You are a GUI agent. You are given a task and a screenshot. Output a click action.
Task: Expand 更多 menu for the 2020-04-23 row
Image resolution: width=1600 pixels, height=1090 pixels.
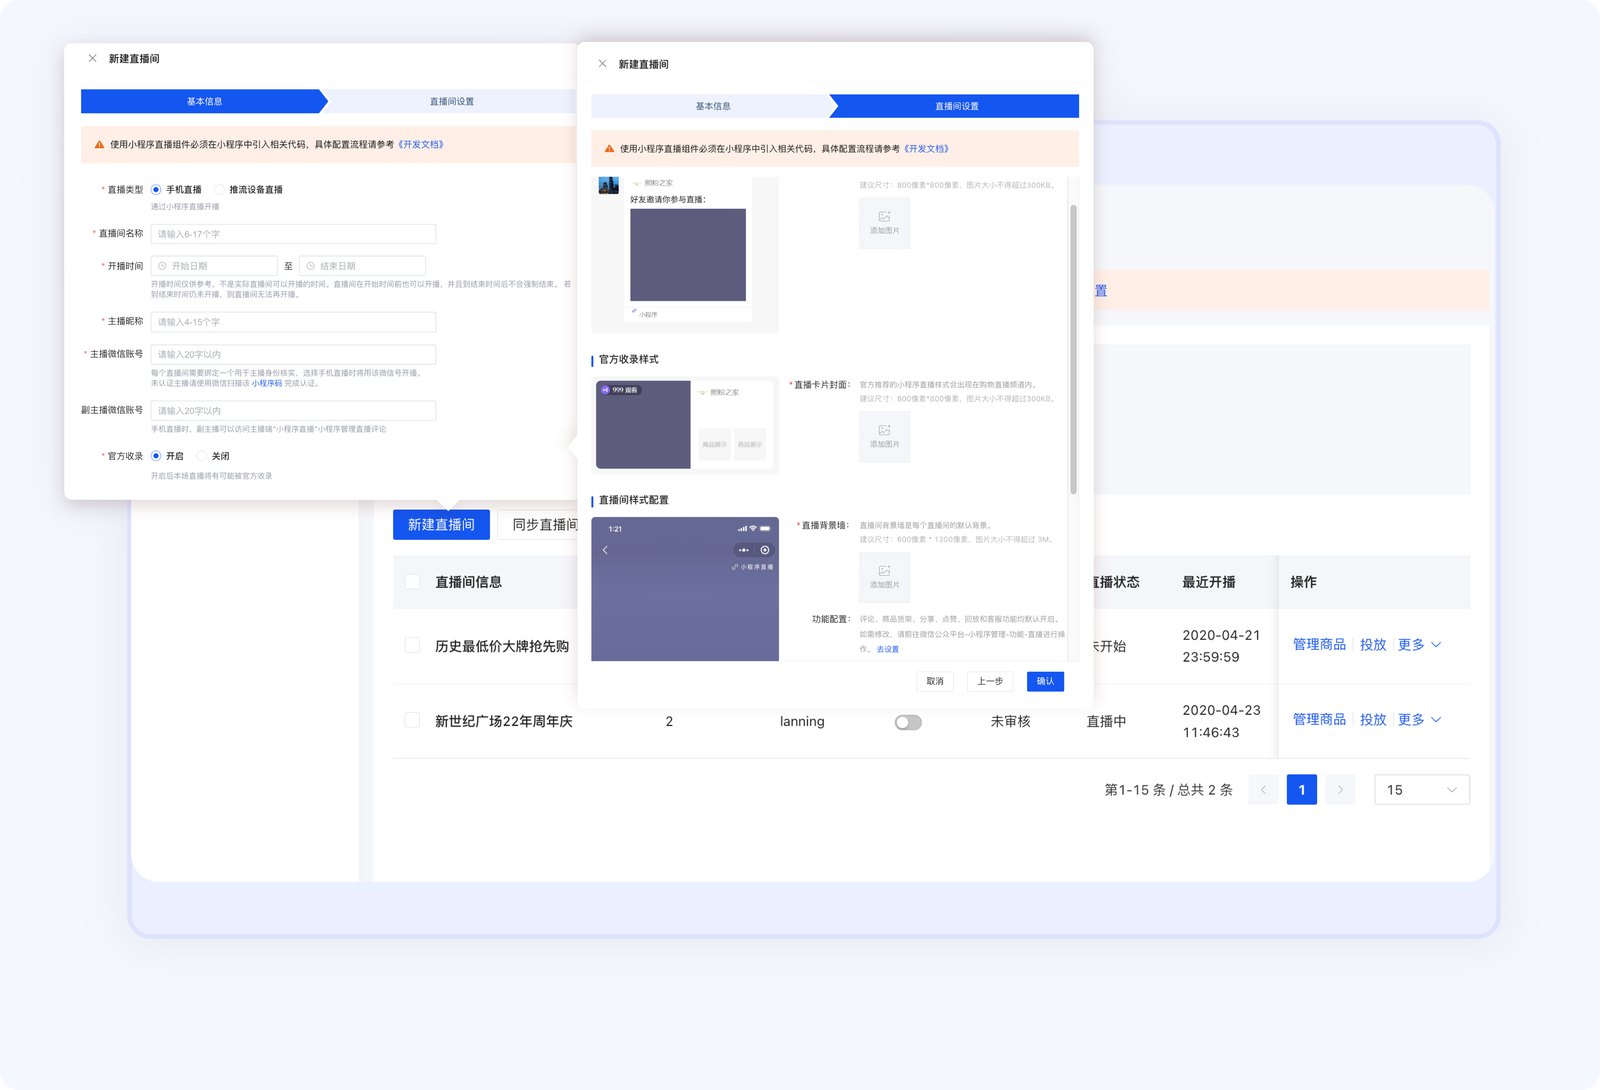coord(1419,720)
